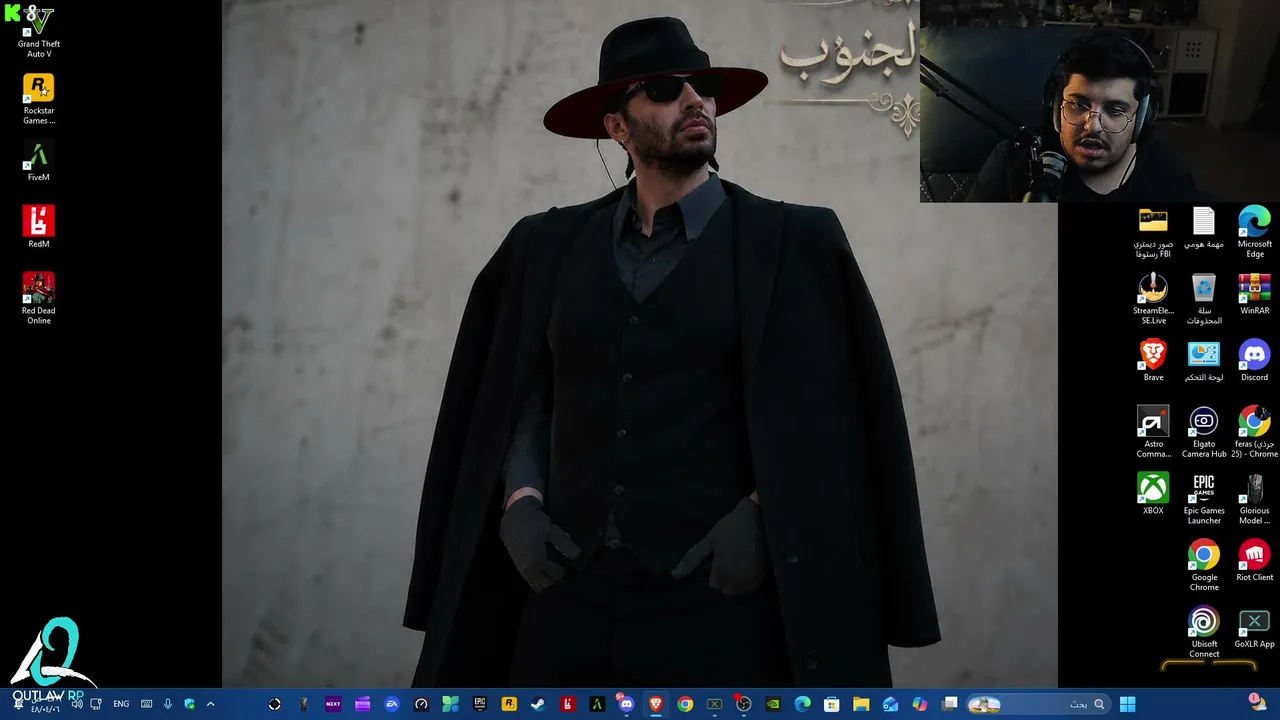
Task: Open the volume control in the tray
Action: click(78, 704)
